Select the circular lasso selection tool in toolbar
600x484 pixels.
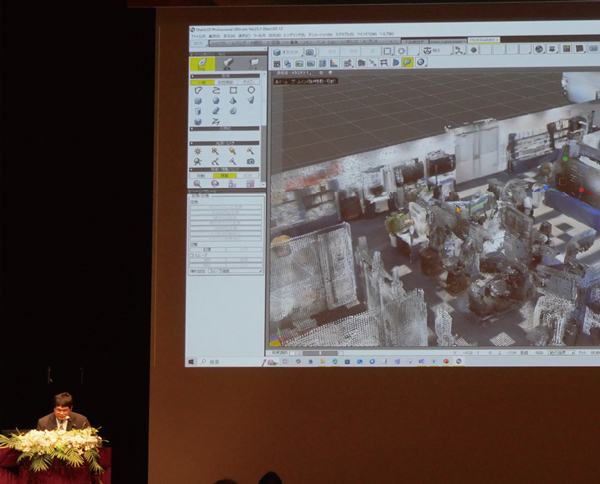pos(401,51)
